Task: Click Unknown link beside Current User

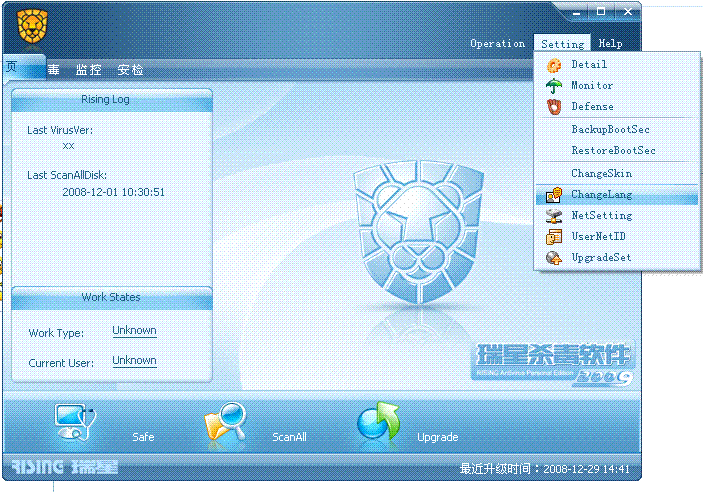Action: point(134,361)
